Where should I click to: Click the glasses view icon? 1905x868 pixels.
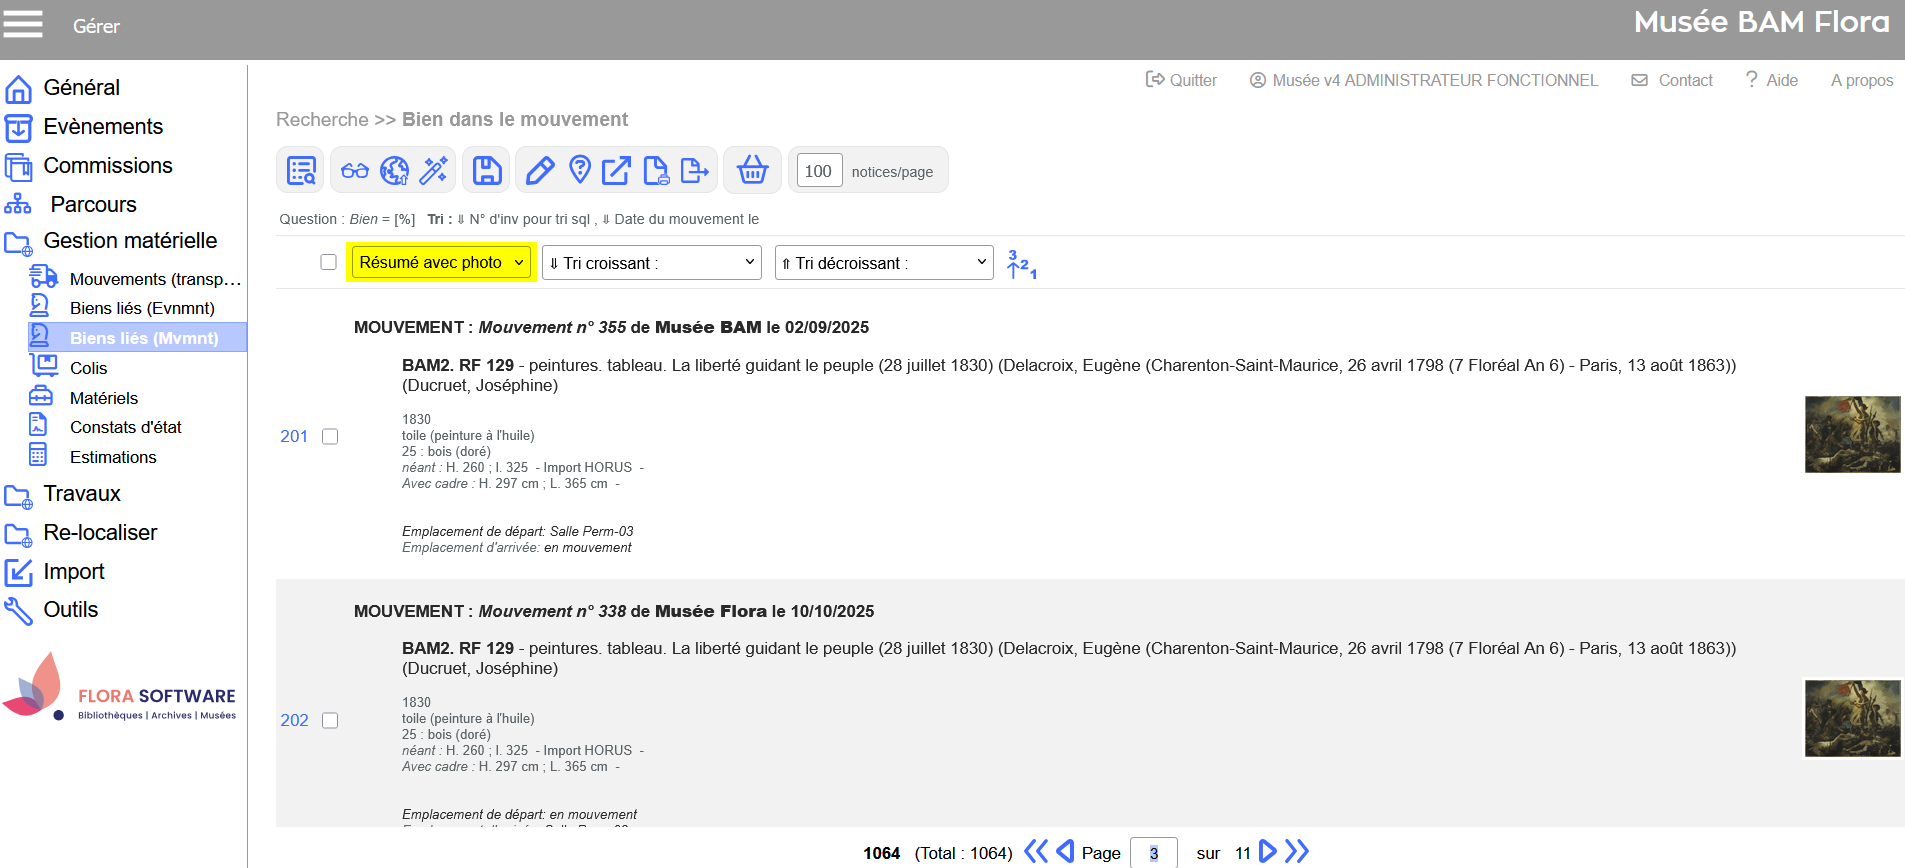(x=355, y=170)
